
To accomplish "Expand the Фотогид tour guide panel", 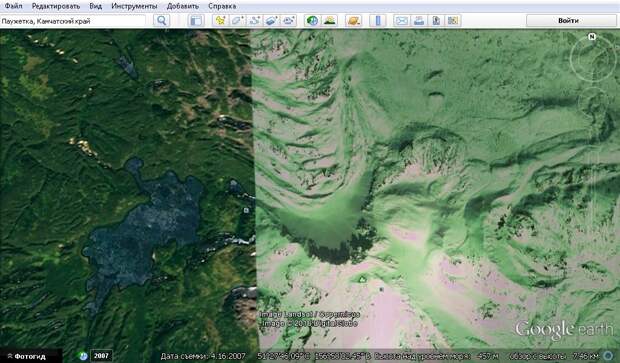I will point(27,356).
